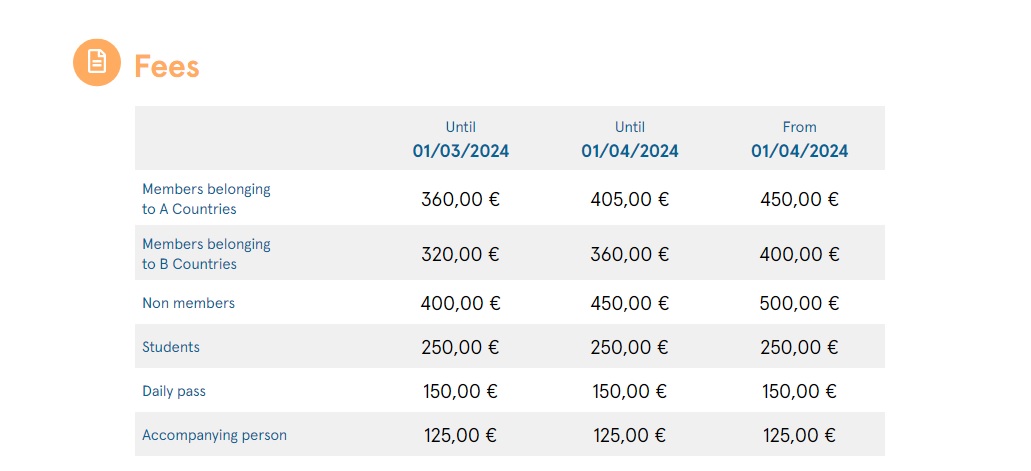Click the Fees heading
Screen dimensions: 1031x471
pos(167,66)
